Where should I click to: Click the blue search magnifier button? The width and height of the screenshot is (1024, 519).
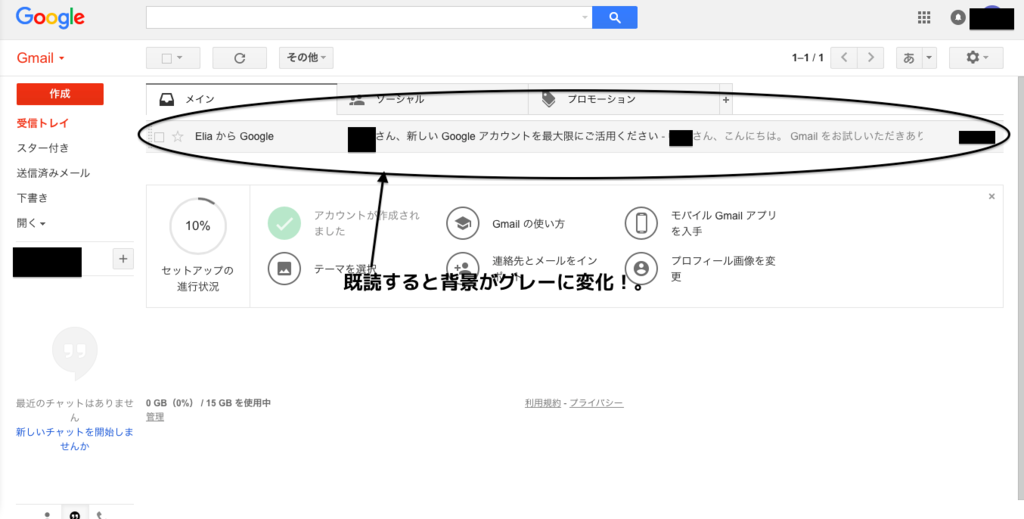615,18
